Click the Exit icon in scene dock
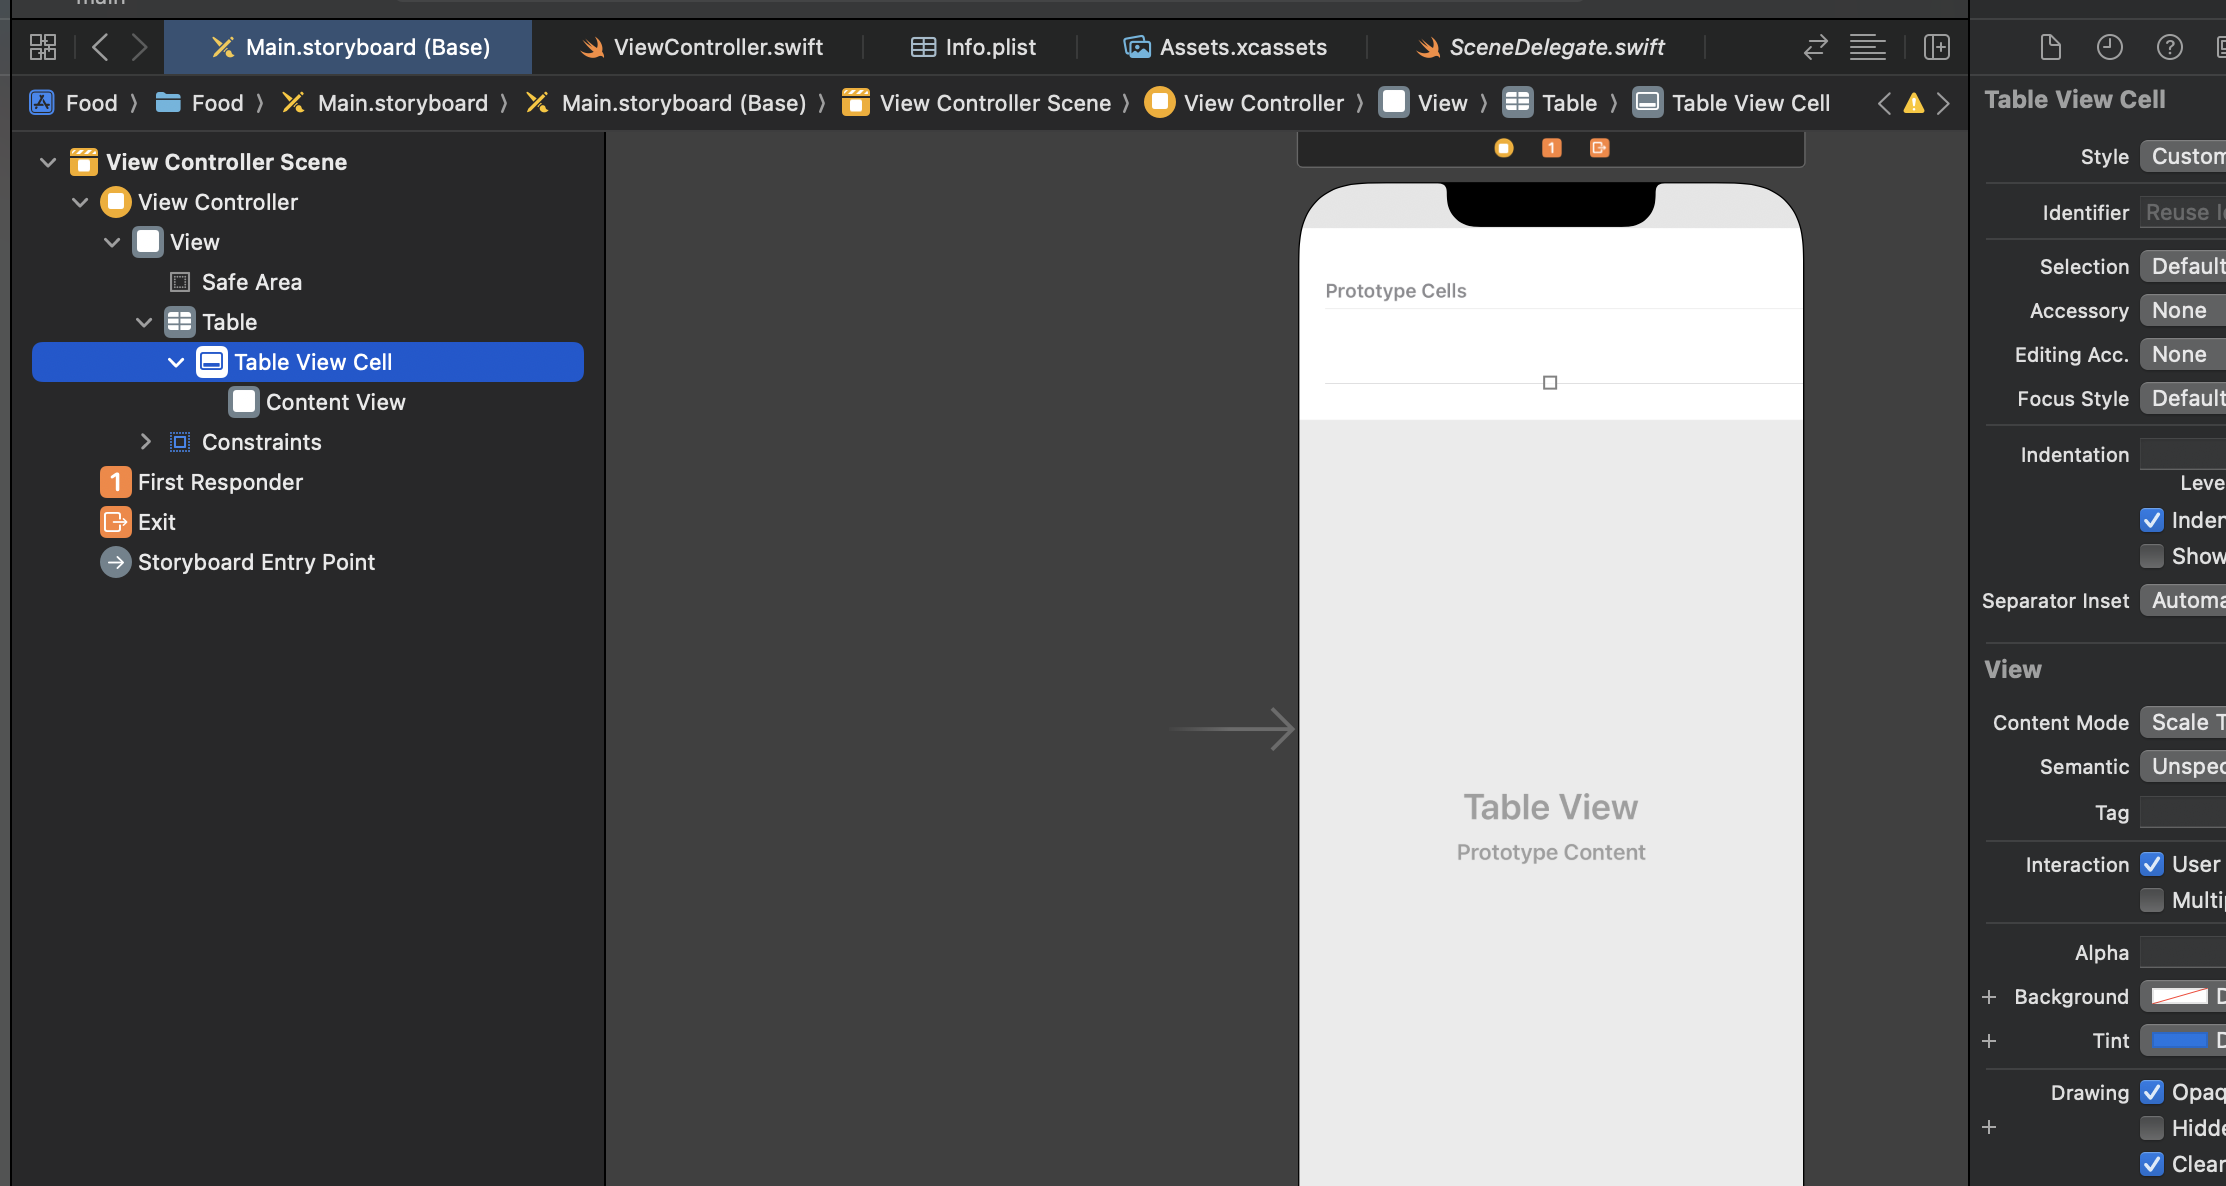The width and height of the screenshot is (2226, 1186). pos(1600,148)
